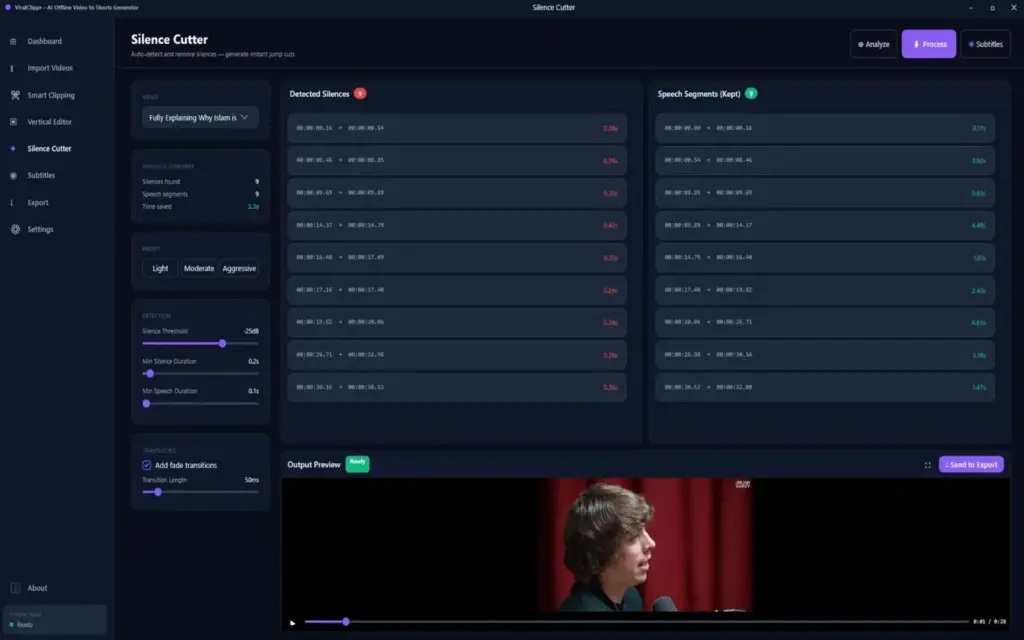The height and width of the screenshot is (640, 1024).
Task: Click the Export arrow icon in sidebar
Action: pos(12,202)
